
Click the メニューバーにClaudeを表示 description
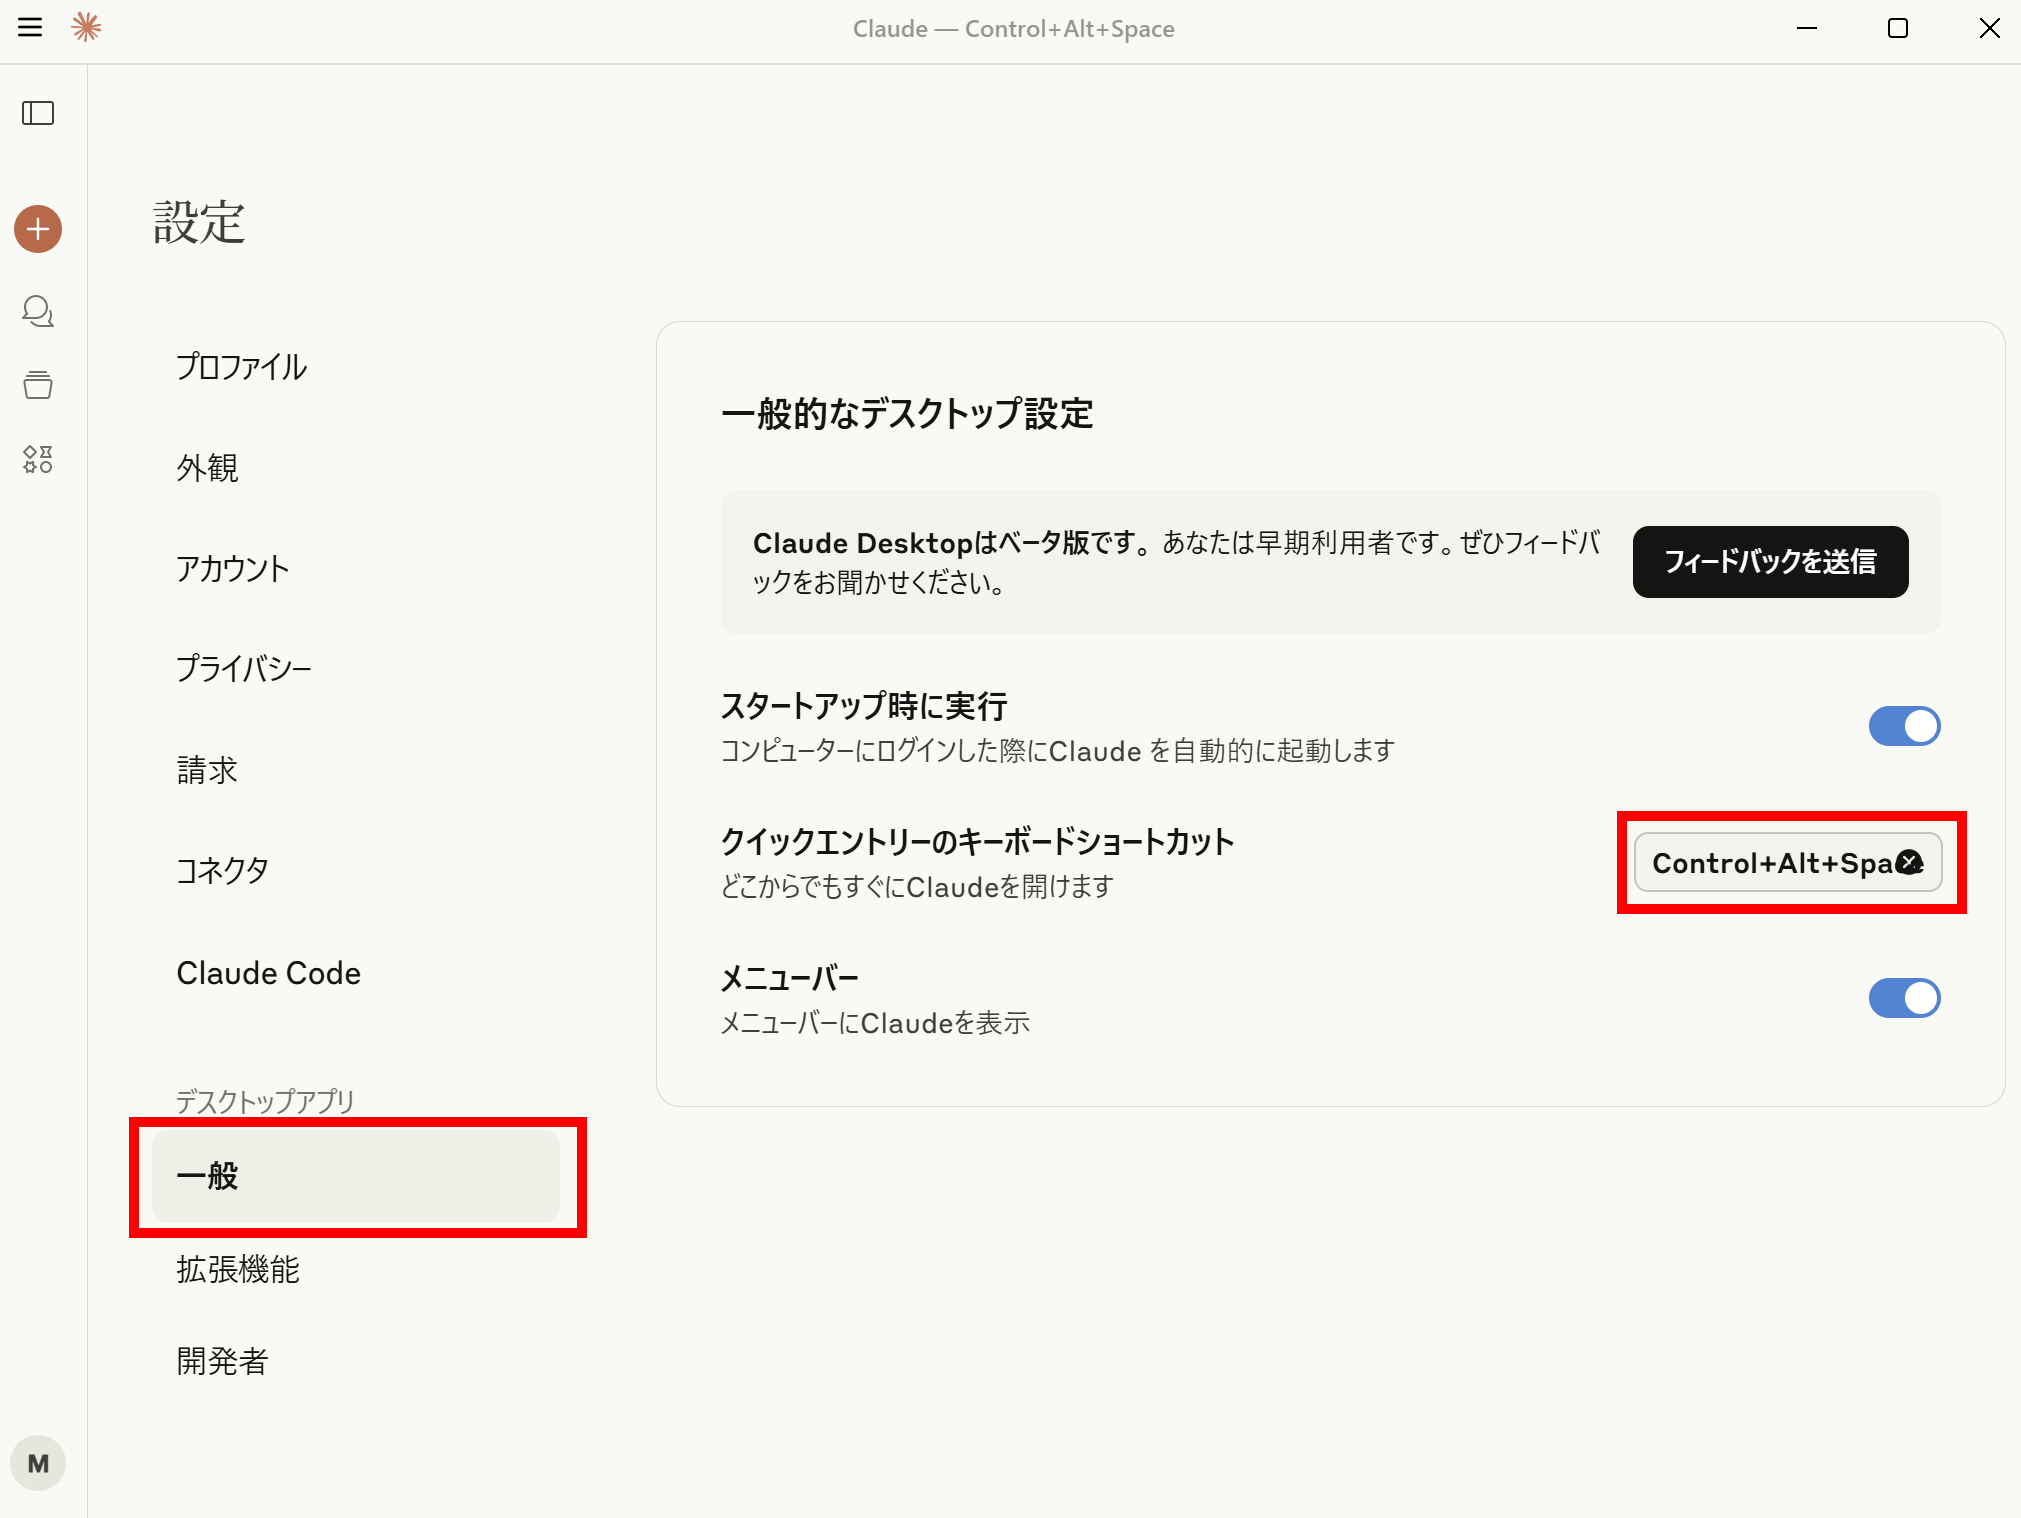(x=875, y=1023)
